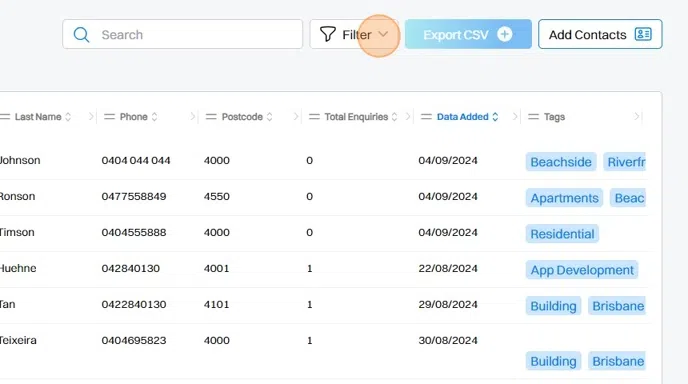Viewport: 688px width, 384px height.
Task: Focus the Search input field
Action: pos(183,34)
